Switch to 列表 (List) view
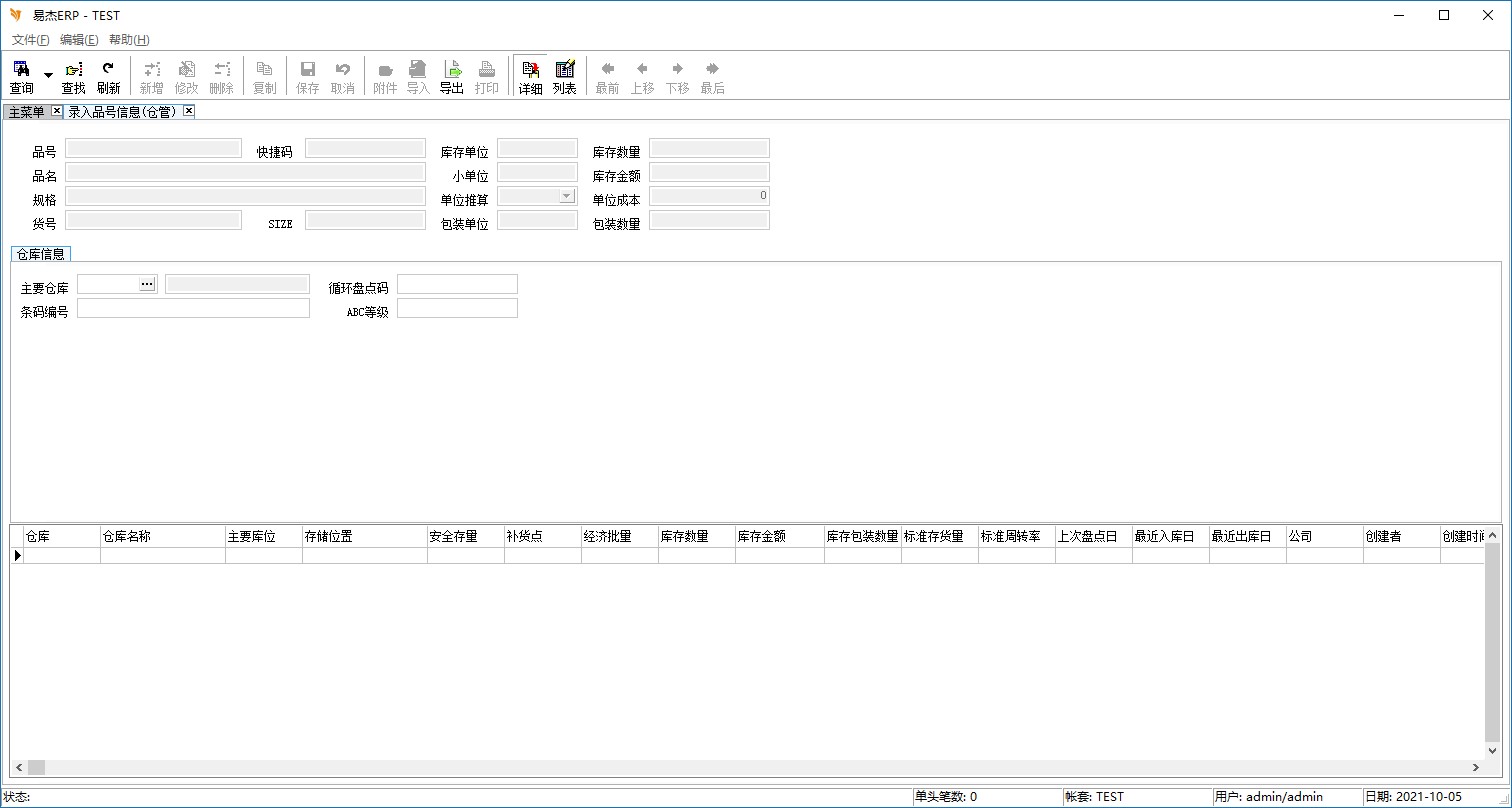 tap(565, 77)
